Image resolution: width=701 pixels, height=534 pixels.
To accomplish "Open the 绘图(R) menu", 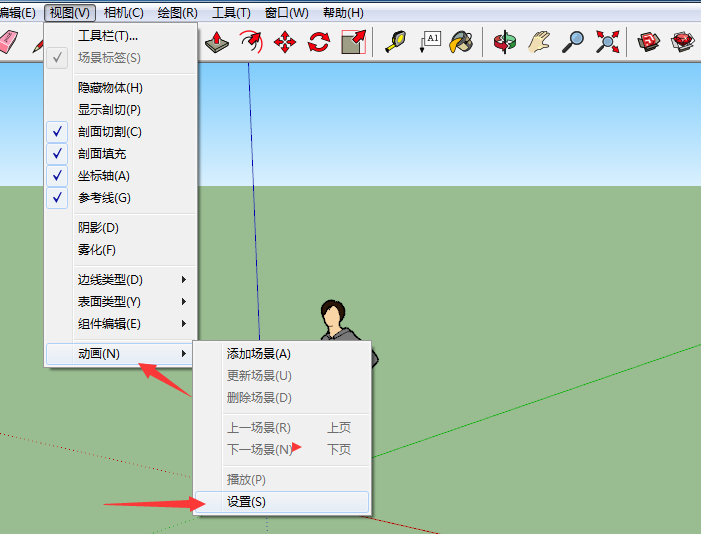I will [177, 13].
